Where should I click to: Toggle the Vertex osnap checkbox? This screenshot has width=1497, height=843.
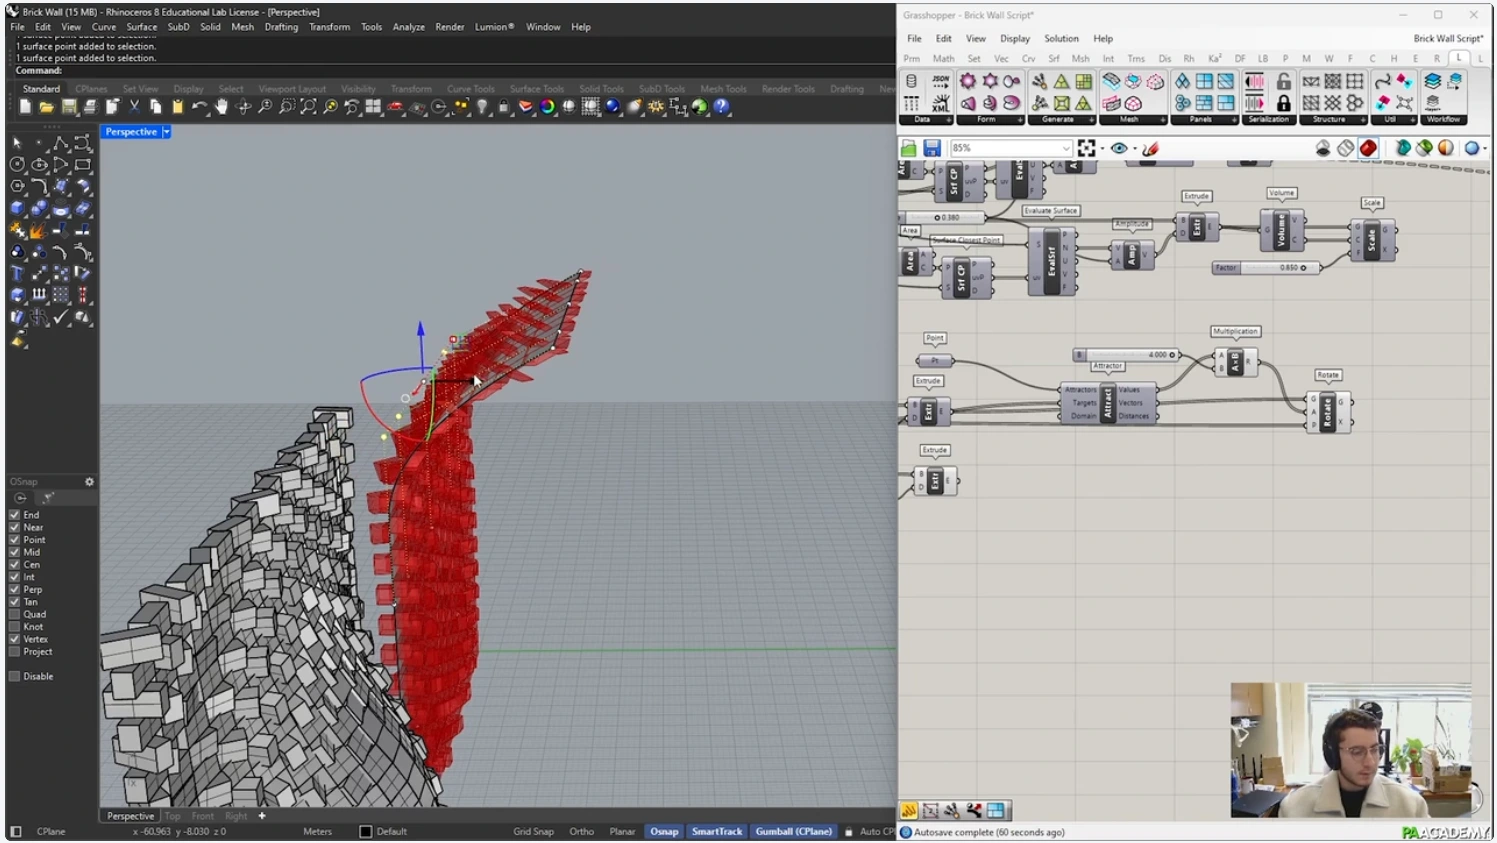(x=14, y=639)
